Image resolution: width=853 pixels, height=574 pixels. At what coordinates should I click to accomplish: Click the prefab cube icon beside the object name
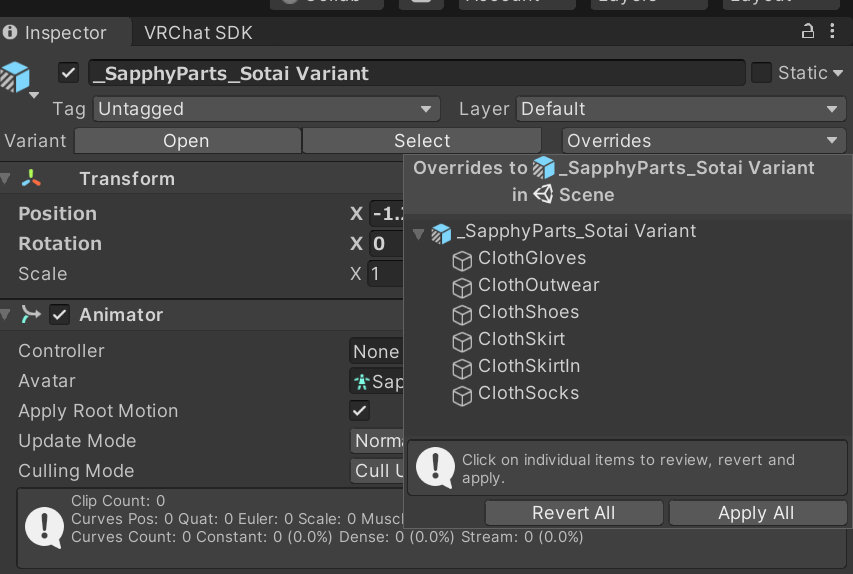pos(16,76)
